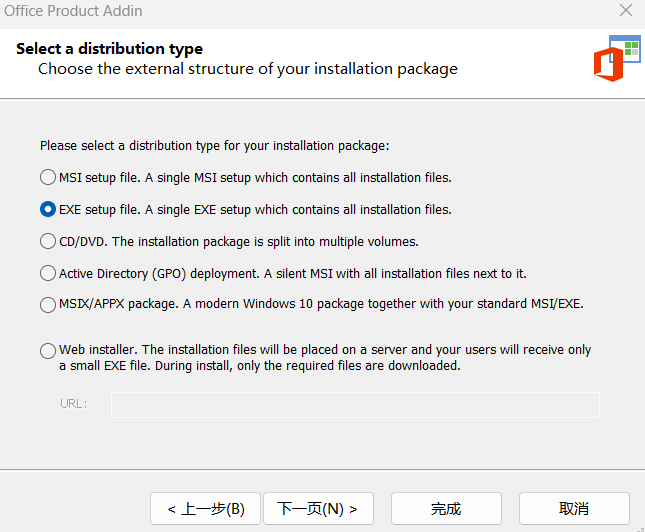The height and width of the screenshot is (532, 645).
Task: Go back with the 上一步(B) button
Action: pyautogui.click(x=205, y=509)
